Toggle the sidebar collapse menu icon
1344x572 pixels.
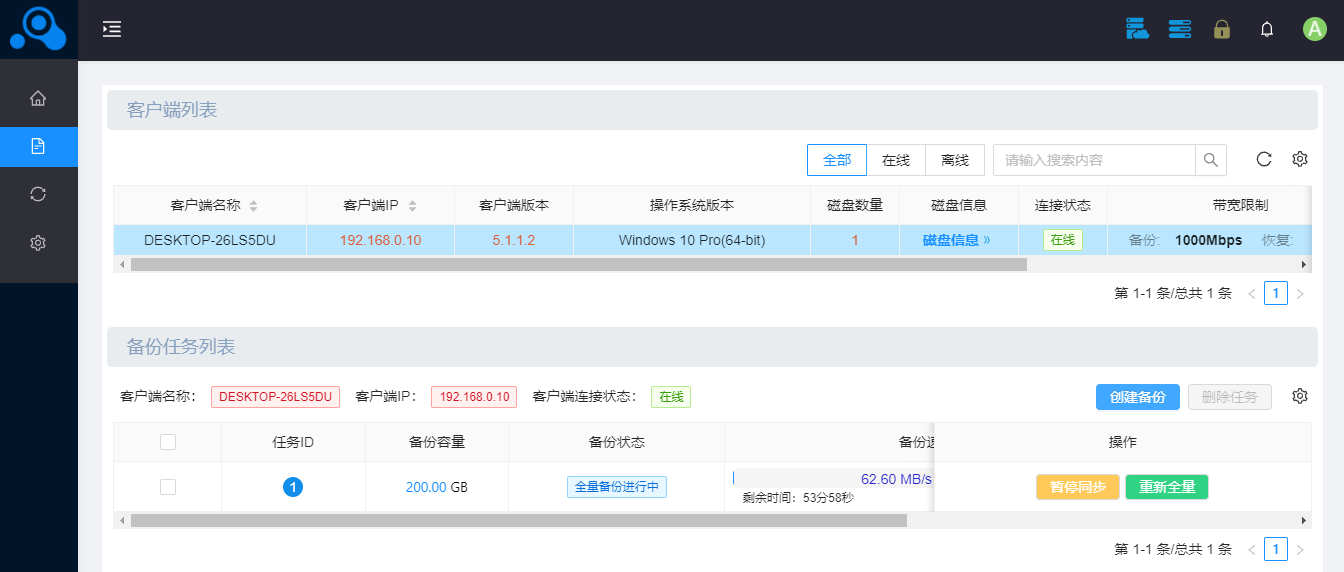pyautogui.click(x=112, y=29)
